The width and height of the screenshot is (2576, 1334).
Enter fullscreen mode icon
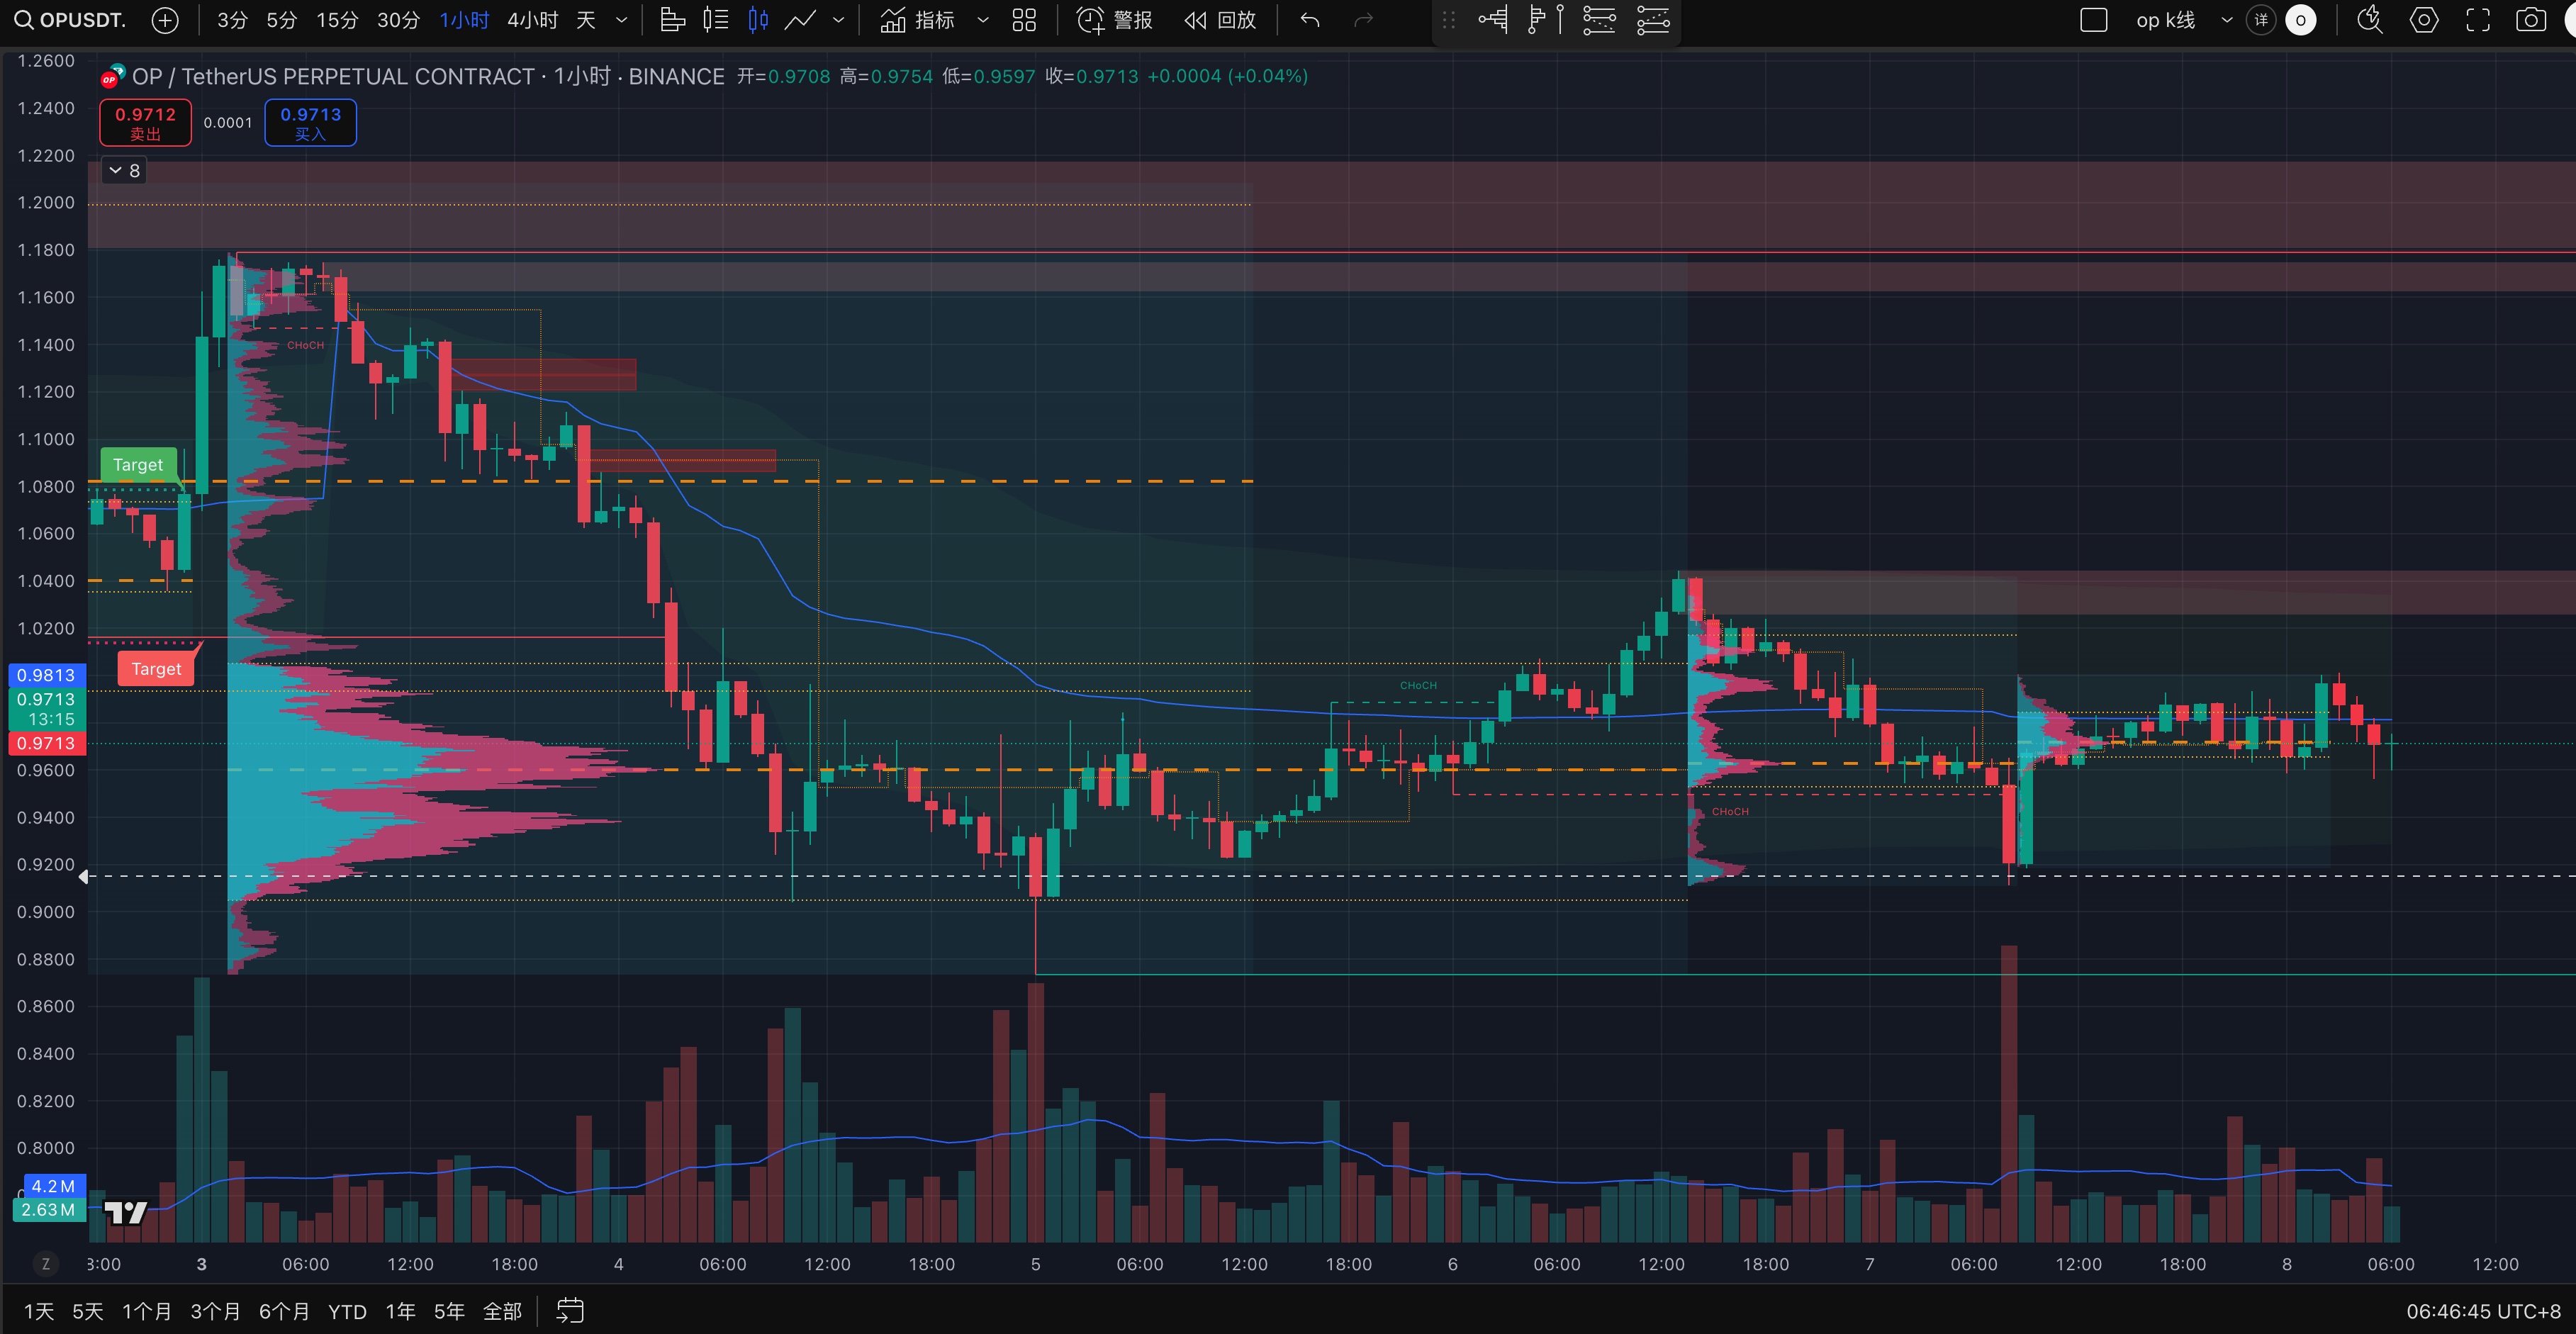2477,20
